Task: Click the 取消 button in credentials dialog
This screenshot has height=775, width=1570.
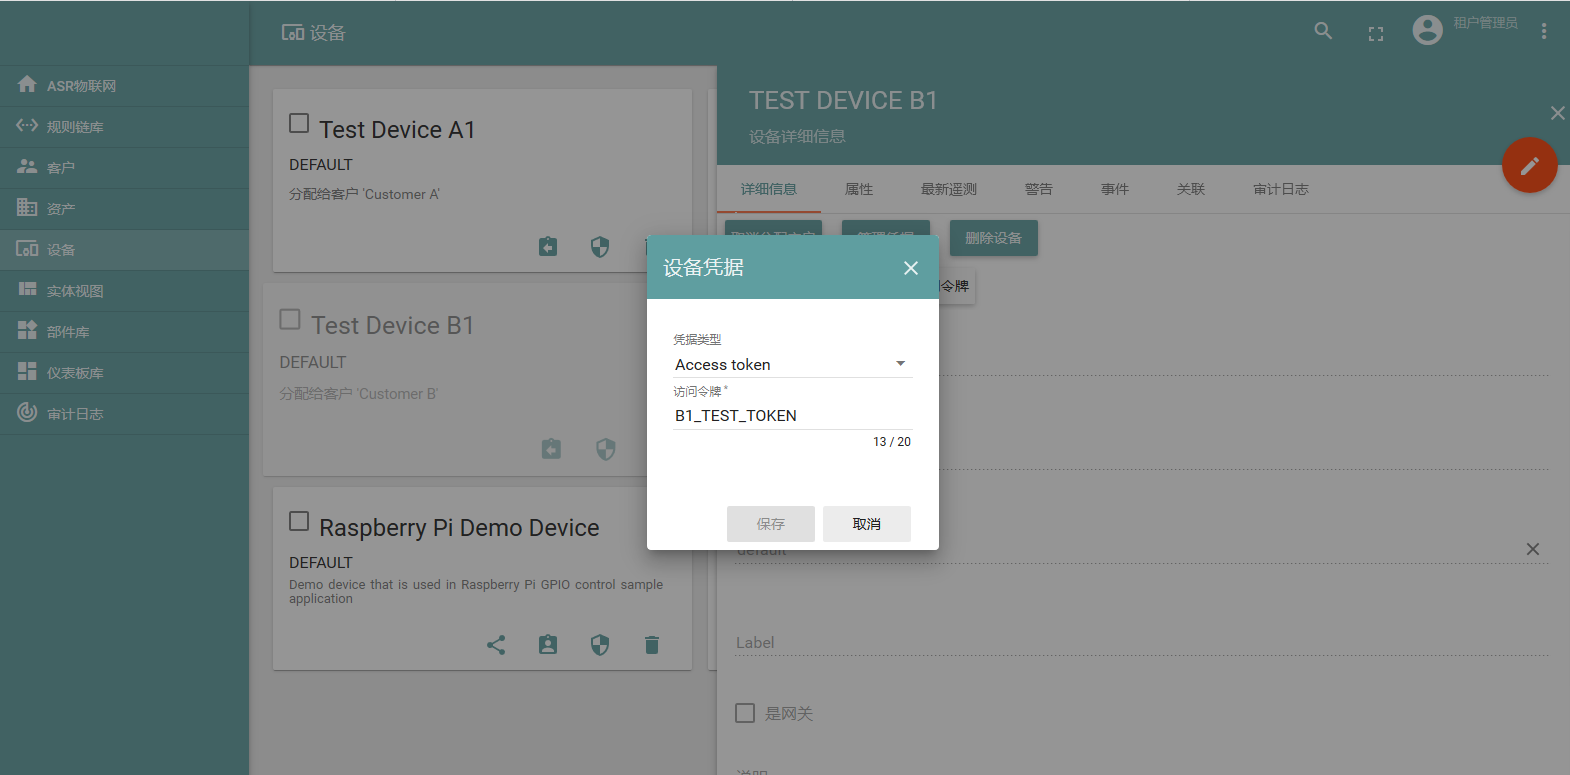Action: point(867,524)
